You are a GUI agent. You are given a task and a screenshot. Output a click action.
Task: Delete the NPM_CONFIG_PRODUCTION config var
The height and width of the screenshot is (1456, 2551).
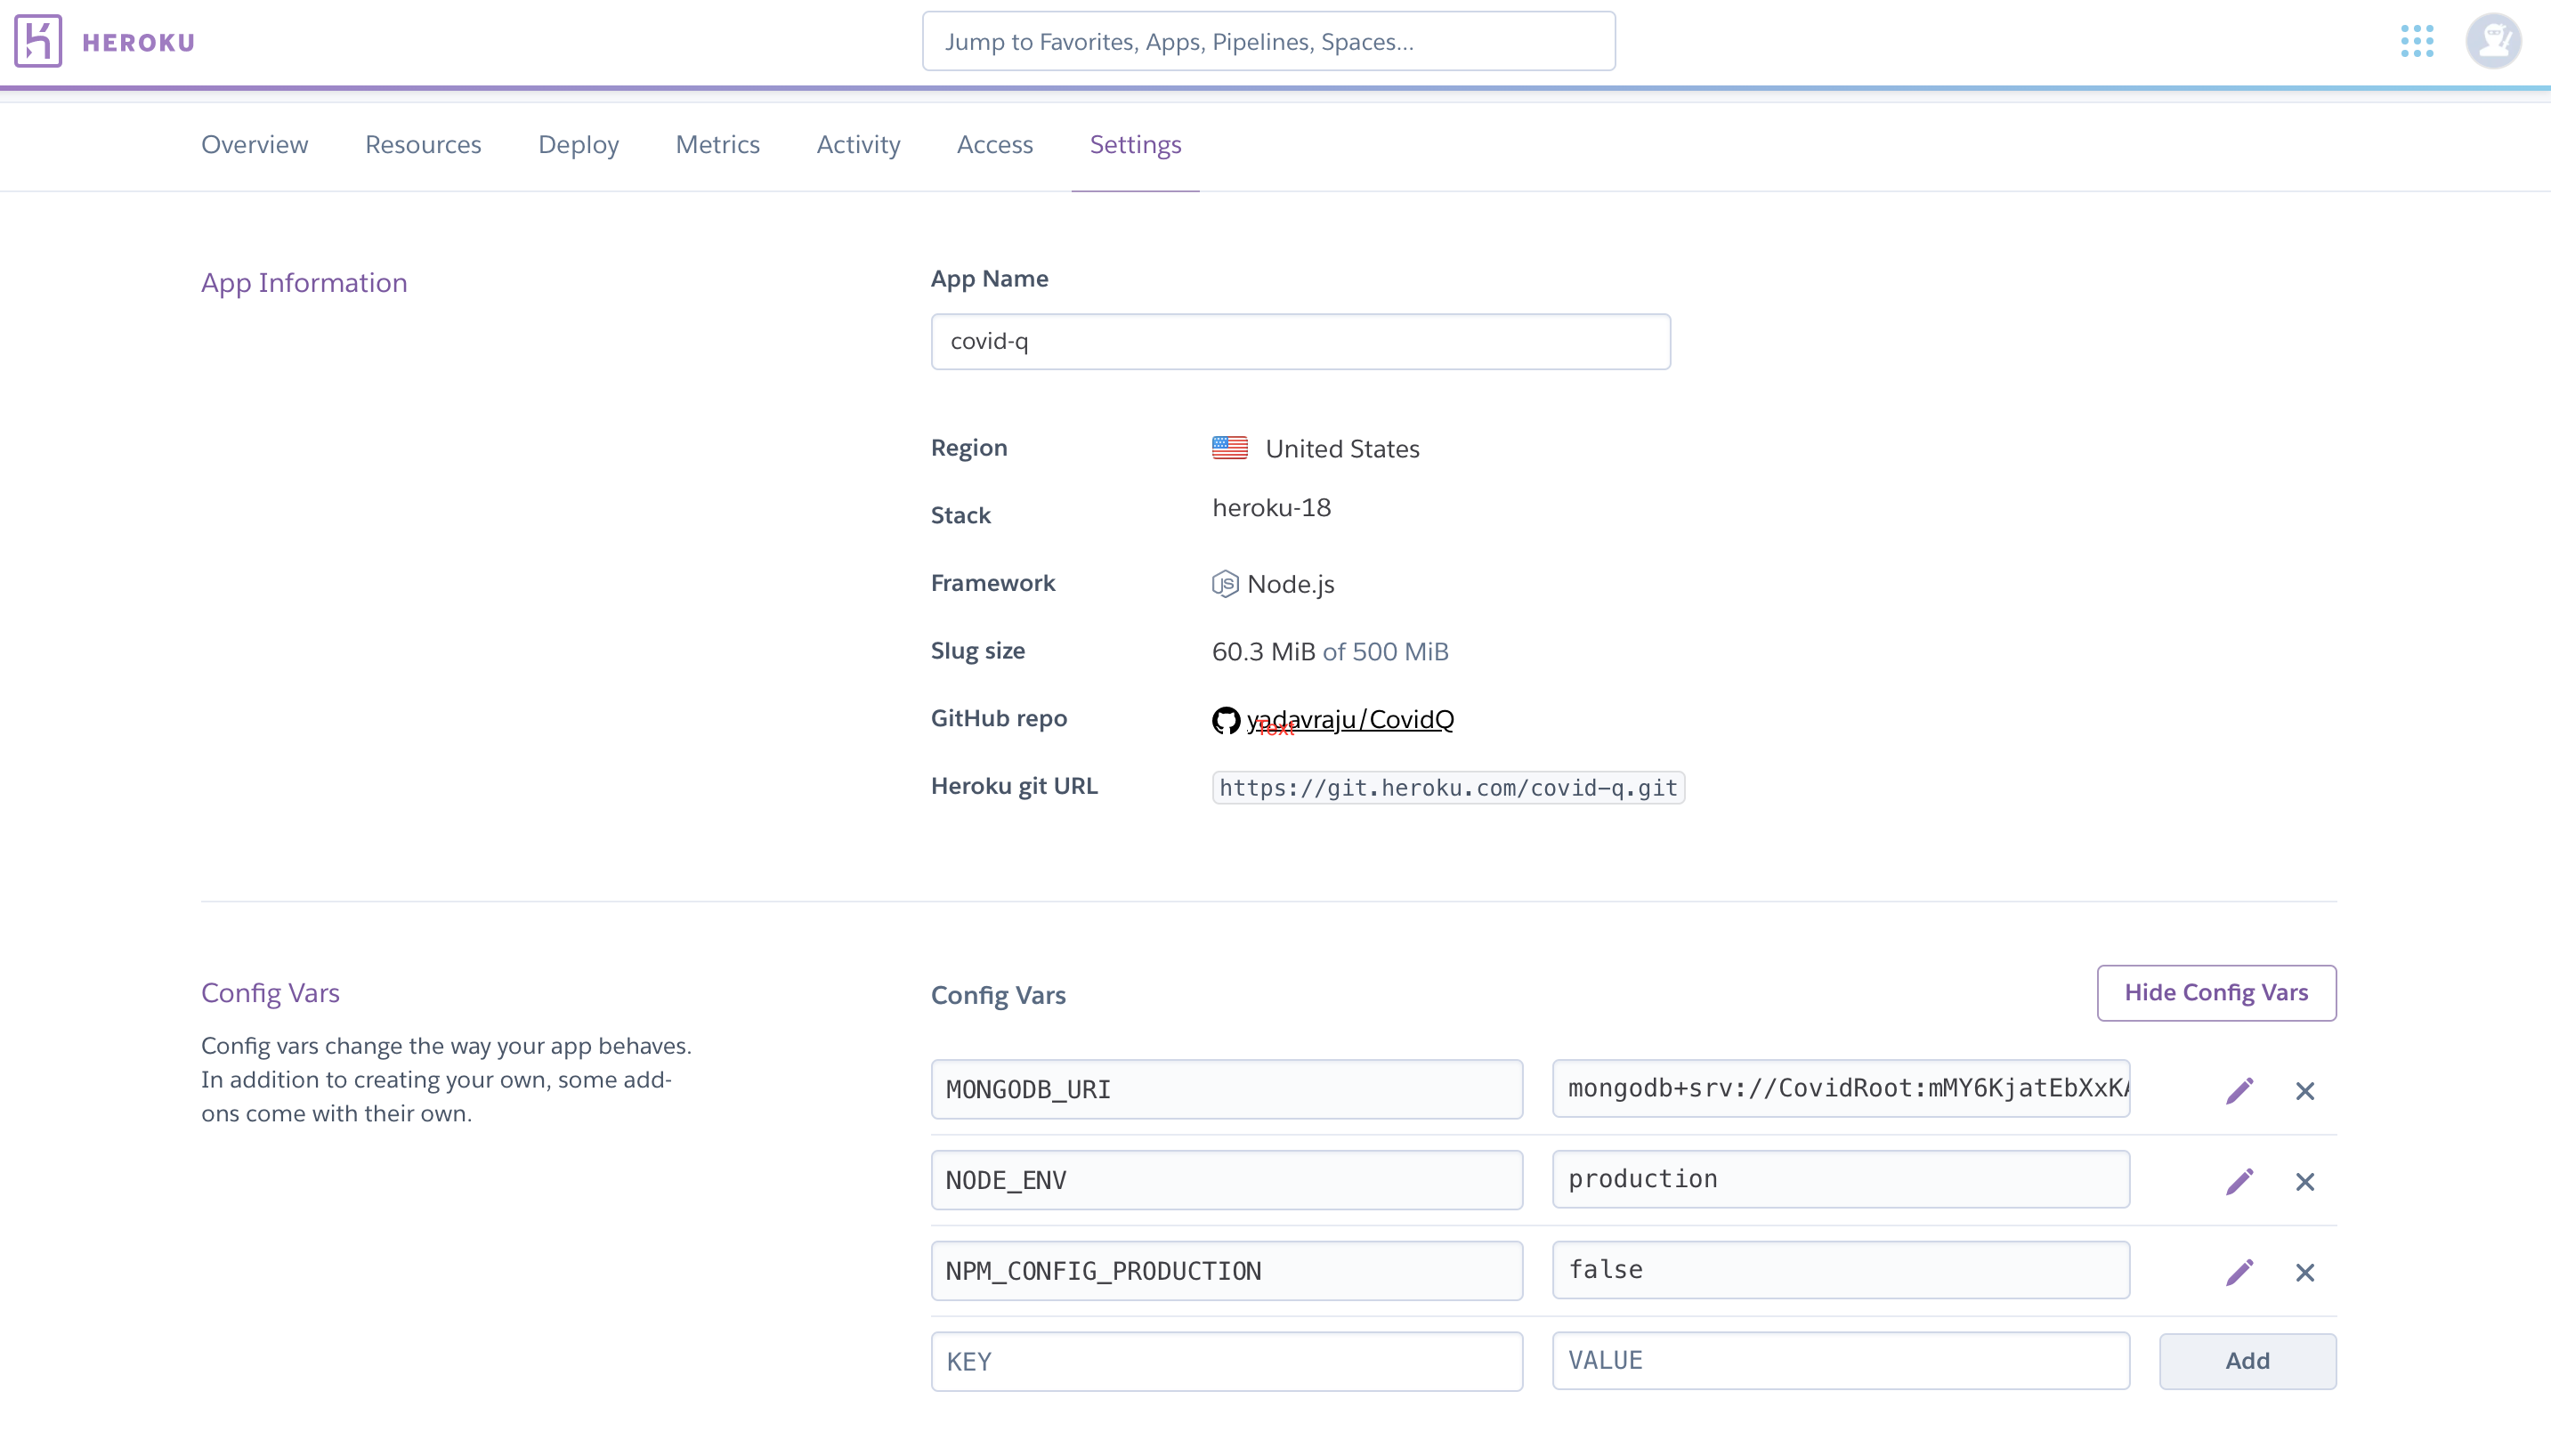click(2305, 1273)
